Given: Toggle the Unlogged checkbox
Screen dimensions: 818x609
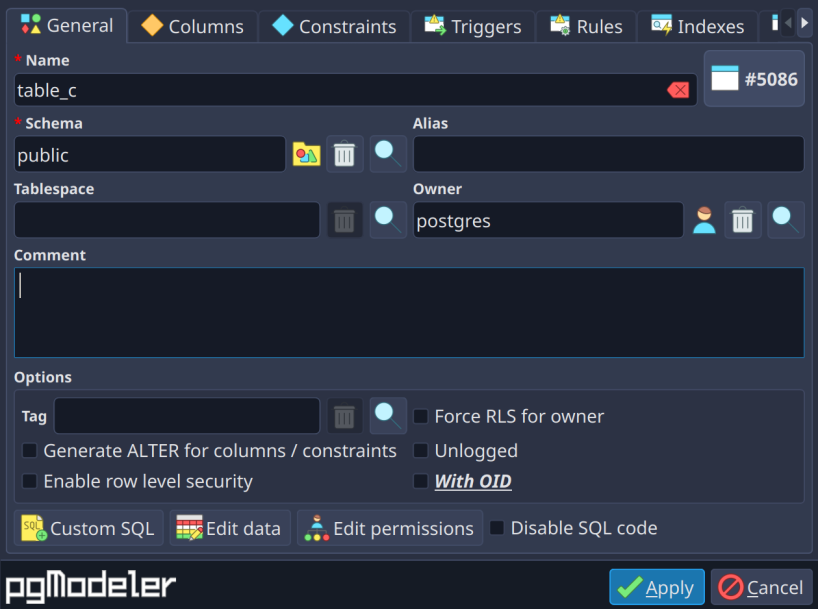Looking at the screenshot, I should [421, 451].
